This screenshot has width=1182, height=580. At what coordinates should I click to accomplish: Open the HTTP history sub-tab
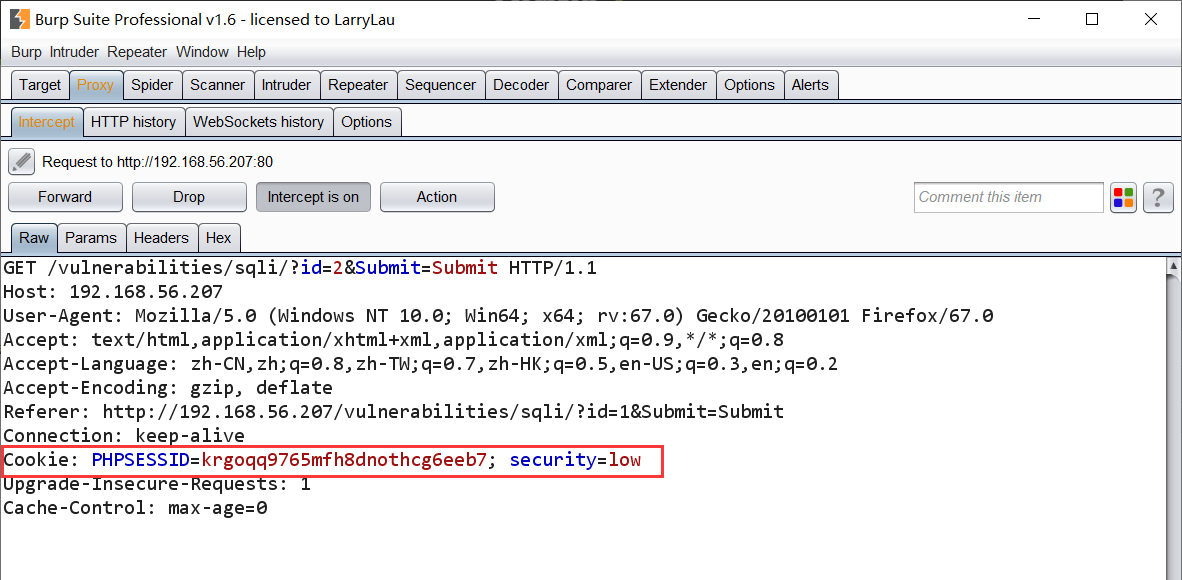point(133,122)
